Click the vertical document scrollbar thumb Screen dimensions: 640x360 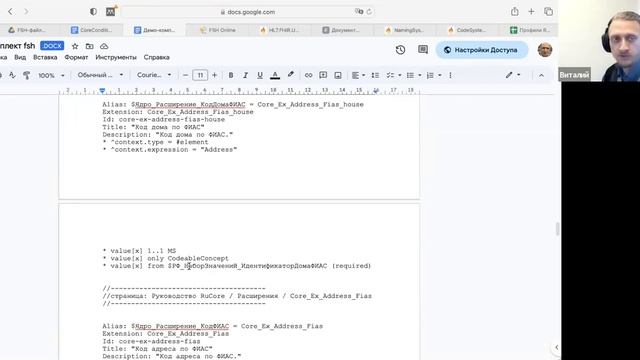(557, 229)
